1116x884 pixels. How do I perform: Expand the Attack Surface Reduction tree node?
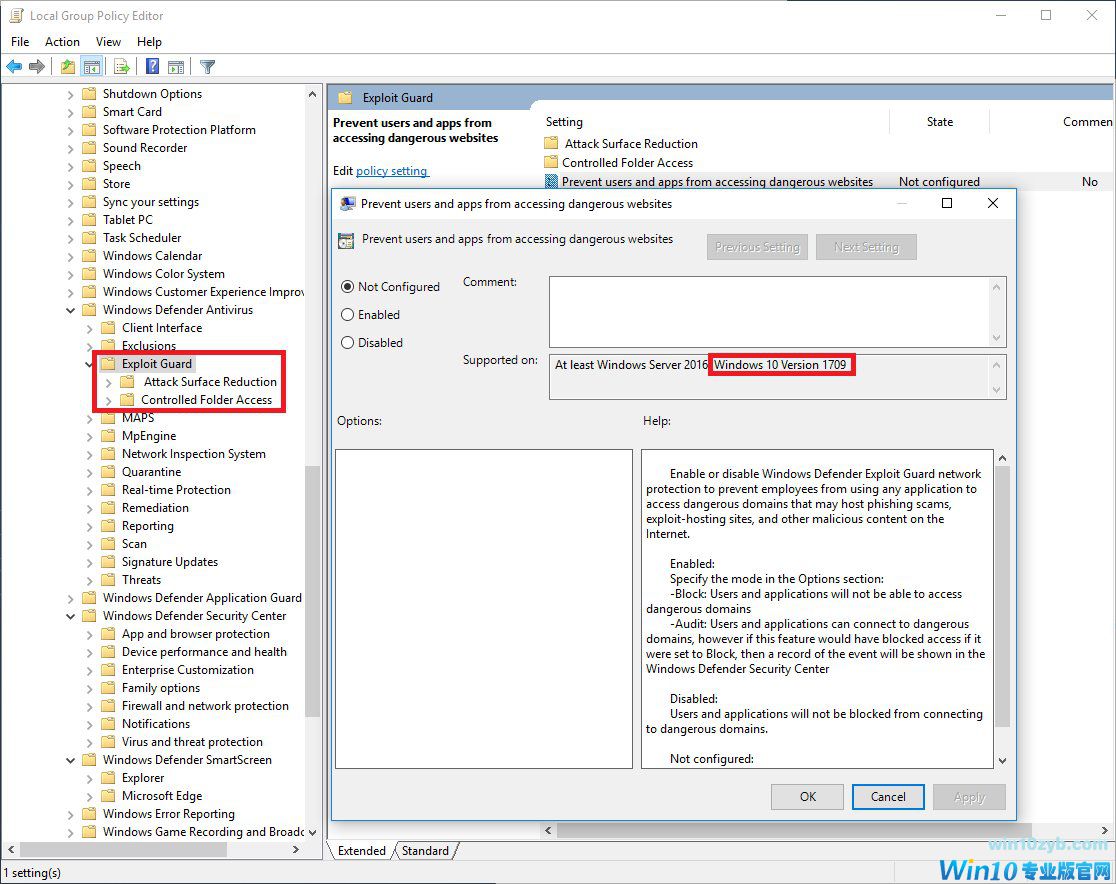[x=108, y=382]
